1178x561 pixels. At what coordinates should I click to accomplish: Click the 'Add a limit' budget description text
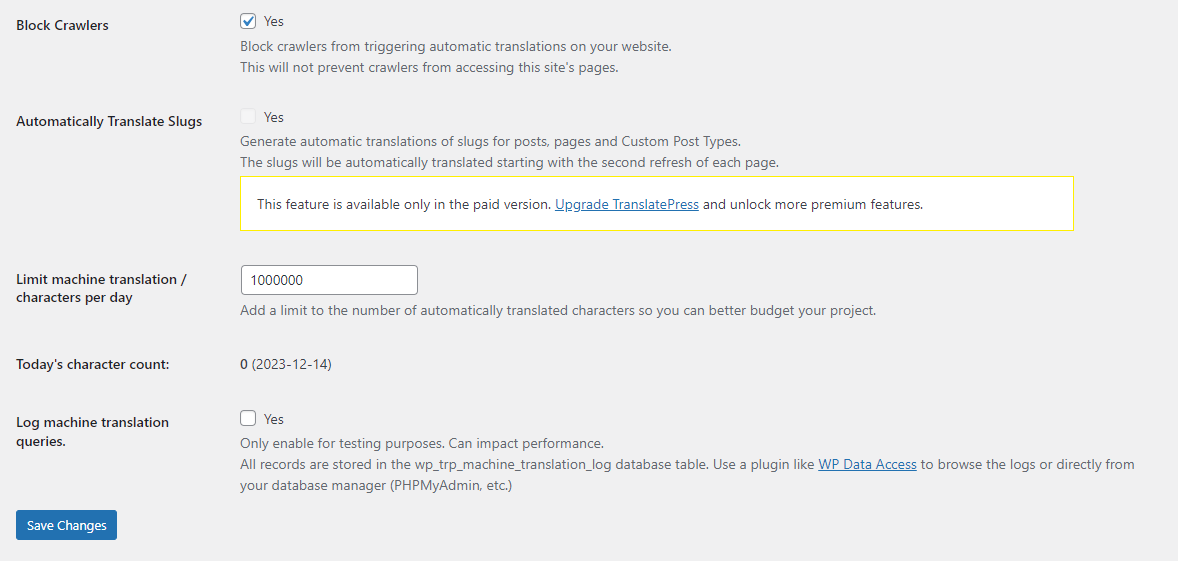[x=557, y=310]
